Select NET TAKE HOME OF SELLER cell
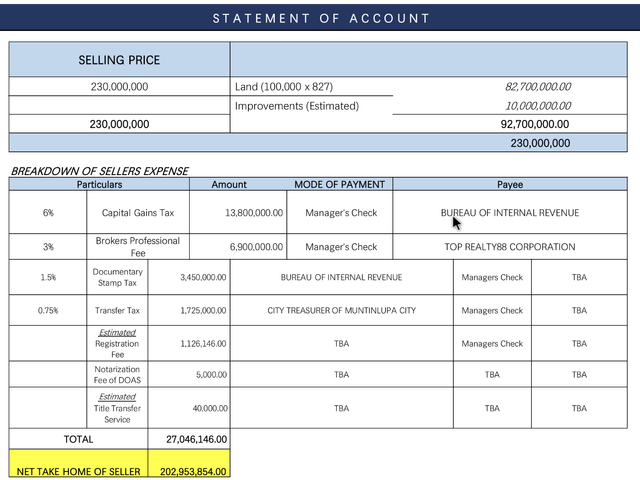This screenshot has width=640, height=480. point(78,464)
